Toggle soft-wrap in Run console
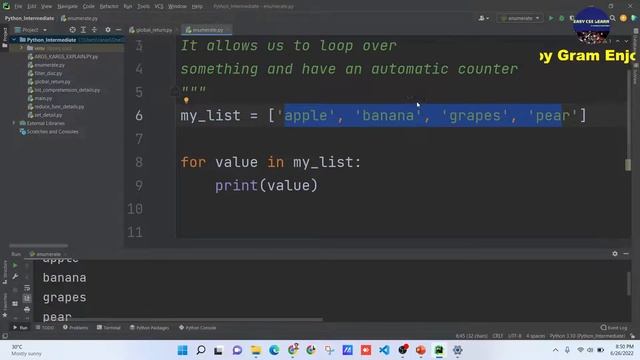640x360 pixels. tap(27, 288)
